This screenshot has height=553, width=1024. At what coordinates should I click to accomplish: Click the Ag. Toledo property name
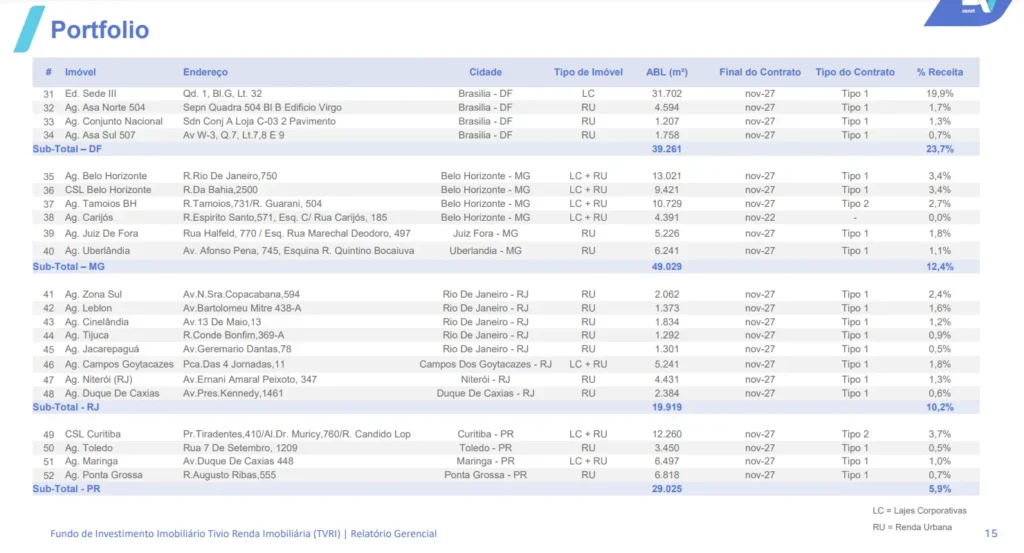point(88,448)
